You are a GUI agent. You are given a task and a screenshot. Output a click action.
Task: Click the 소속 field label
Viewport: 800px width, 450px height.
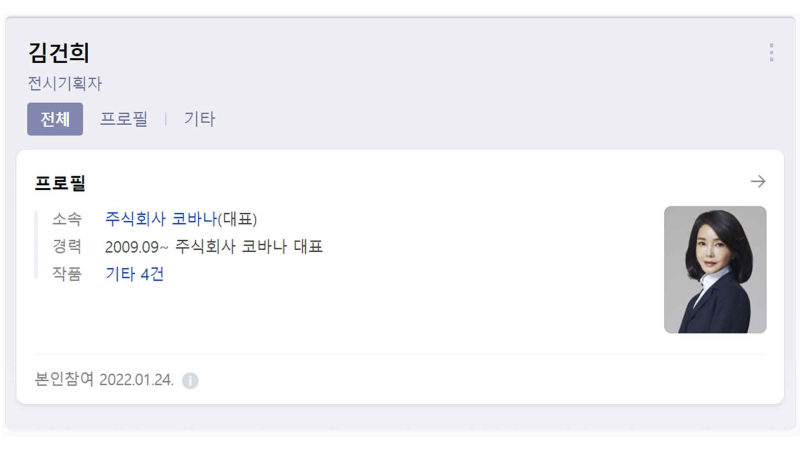[67, 219]
